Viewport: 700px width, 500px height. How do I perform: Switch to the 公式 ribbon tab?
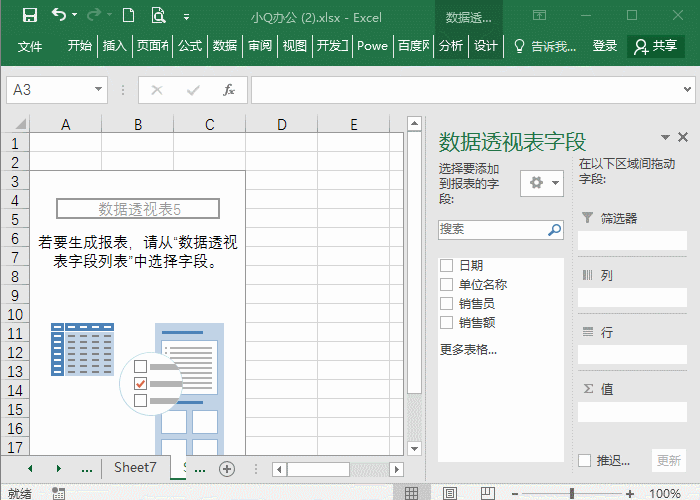pos(190,46)
